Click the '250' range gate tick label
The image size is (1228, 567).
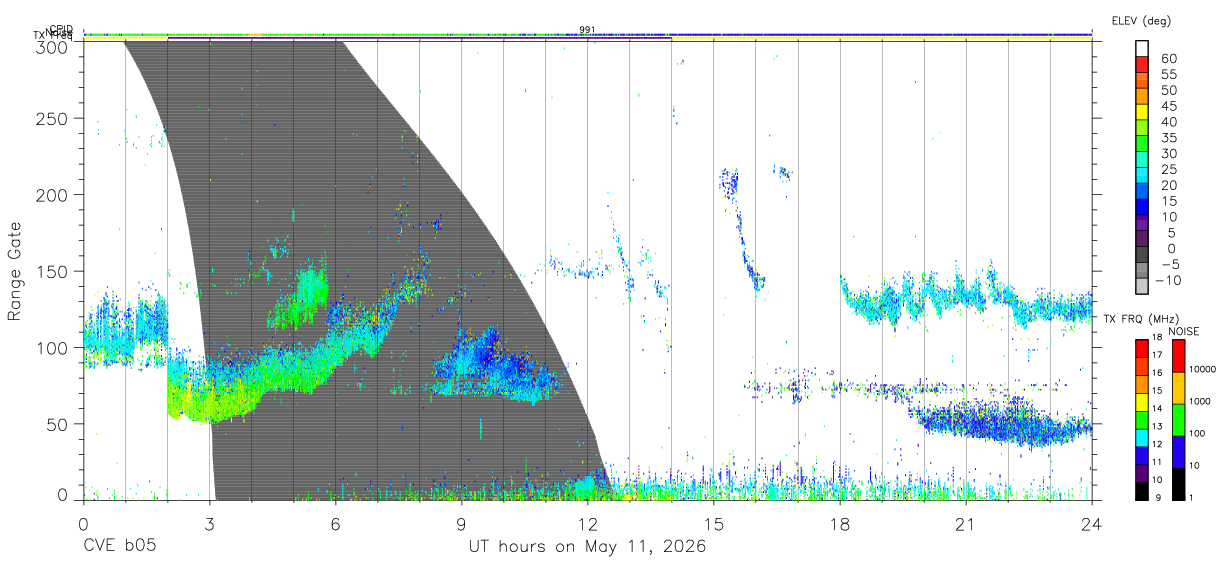tap(52, 119)
